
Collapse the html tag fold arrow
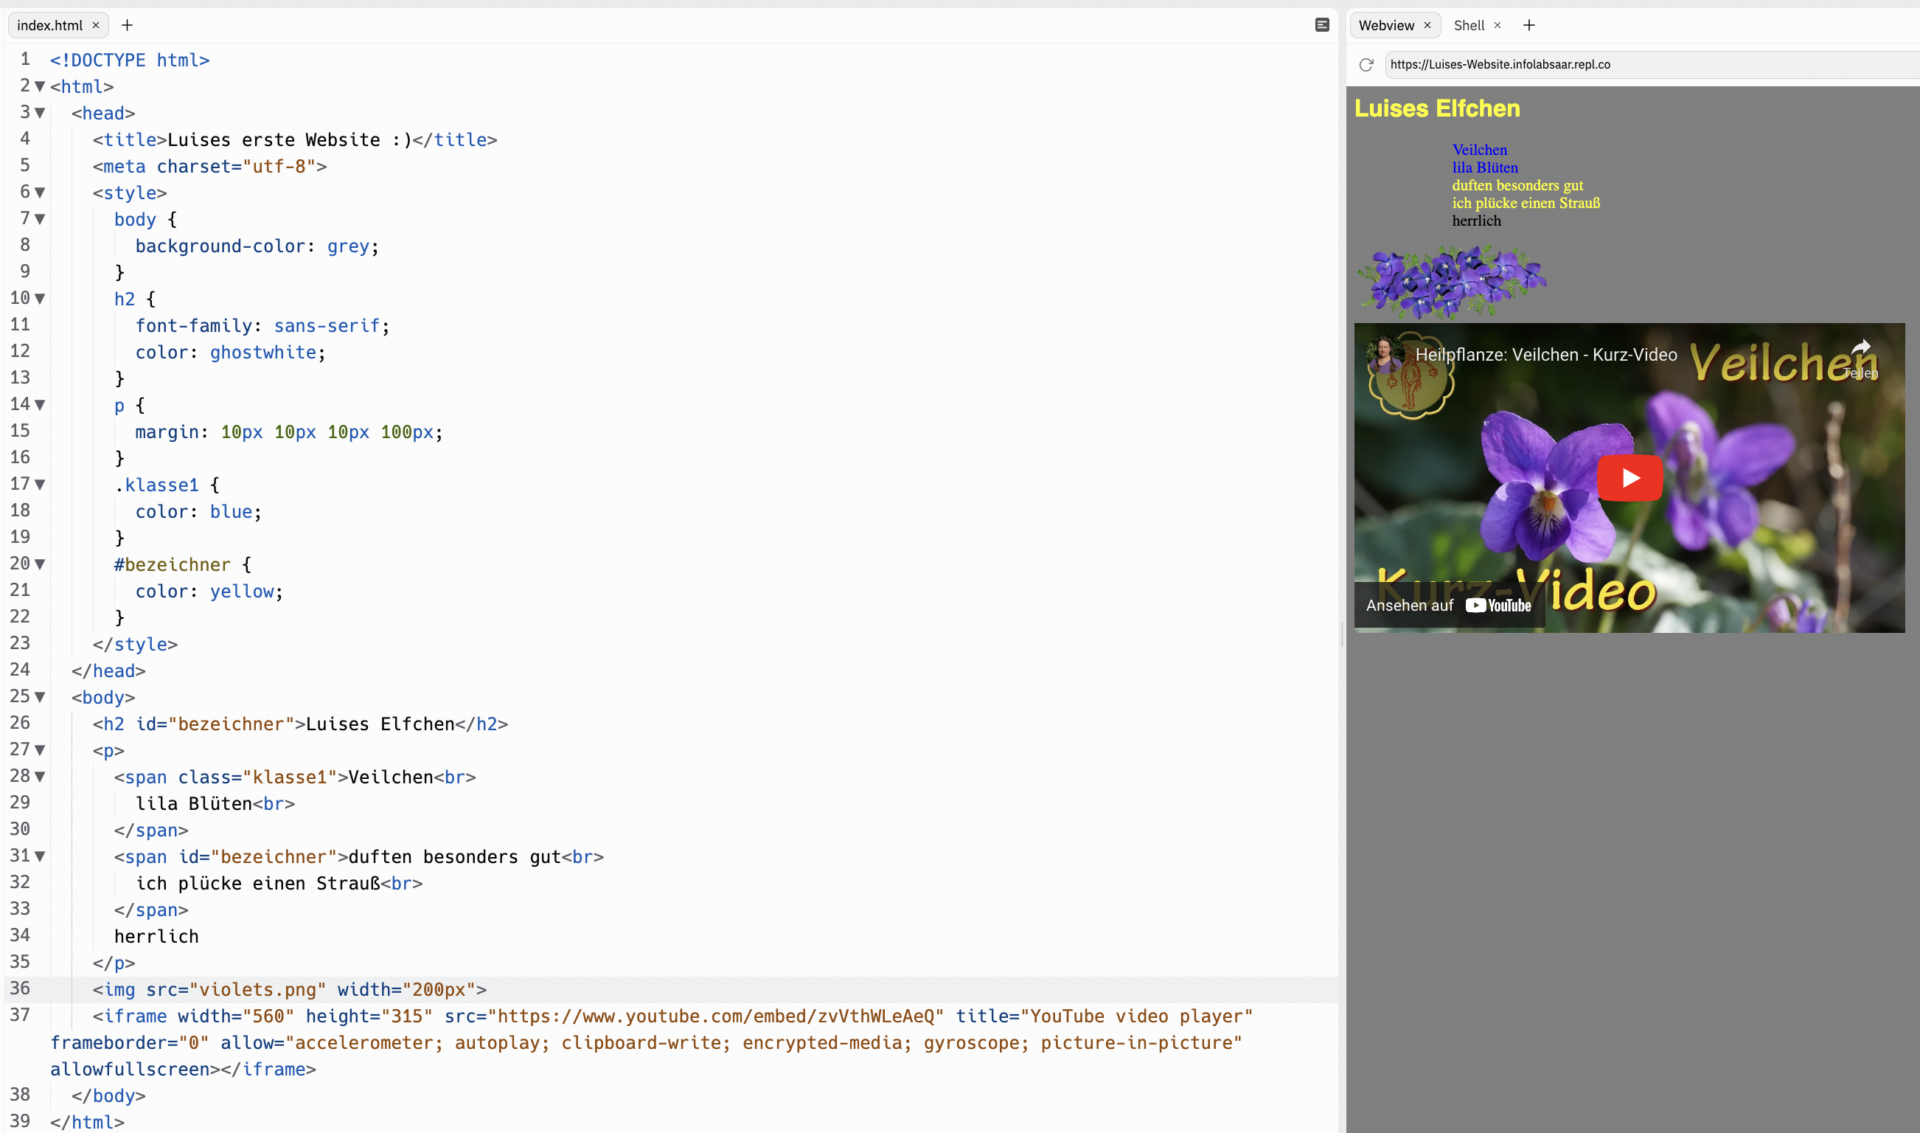click(40, 87)
